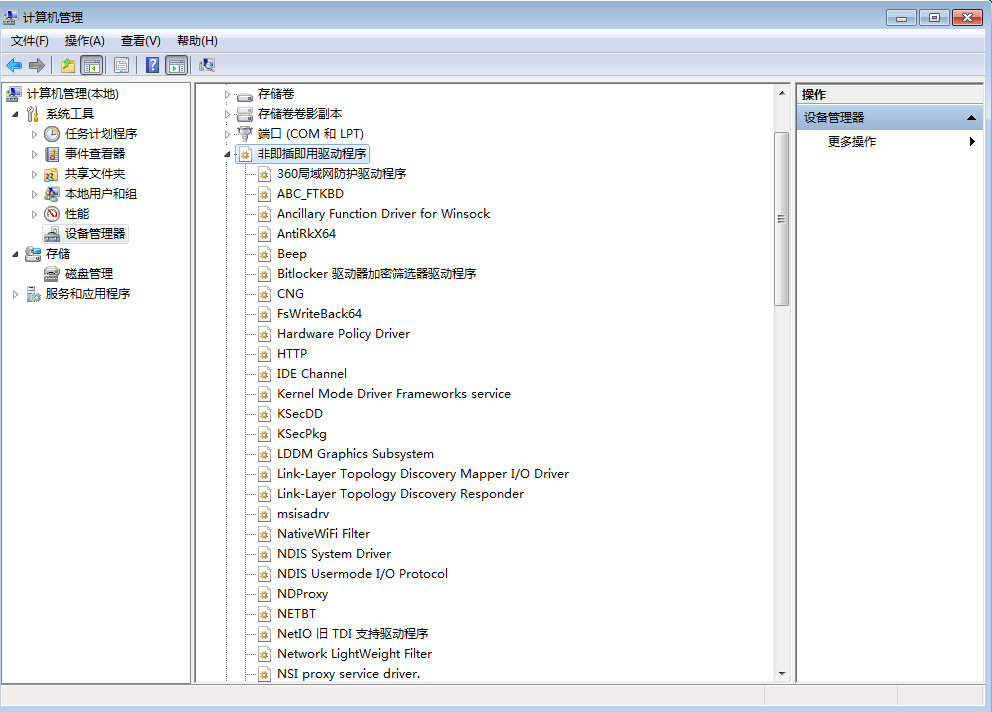Click the Disk Management (磁盘管理) icon
The width and height of the screenshot is (992, 712).
52,274
